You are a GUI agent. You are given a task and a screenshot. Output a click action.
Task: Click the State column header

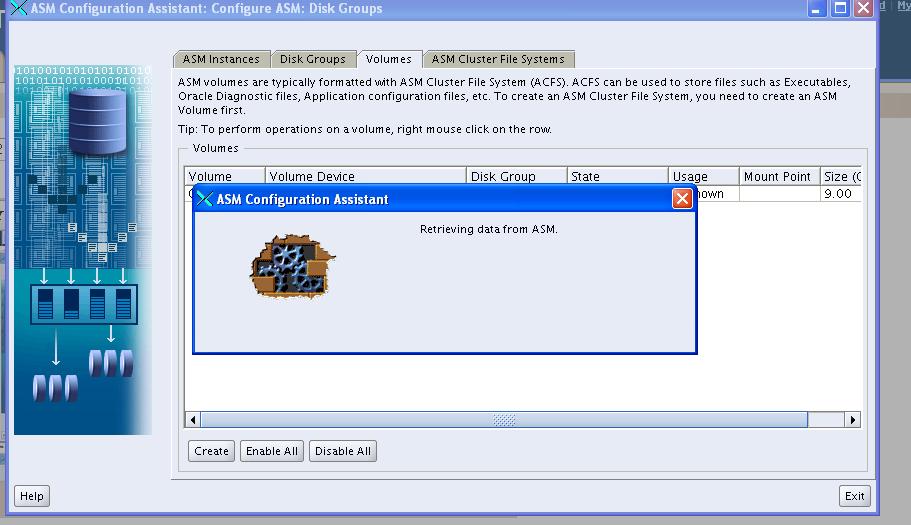[617, 176]
